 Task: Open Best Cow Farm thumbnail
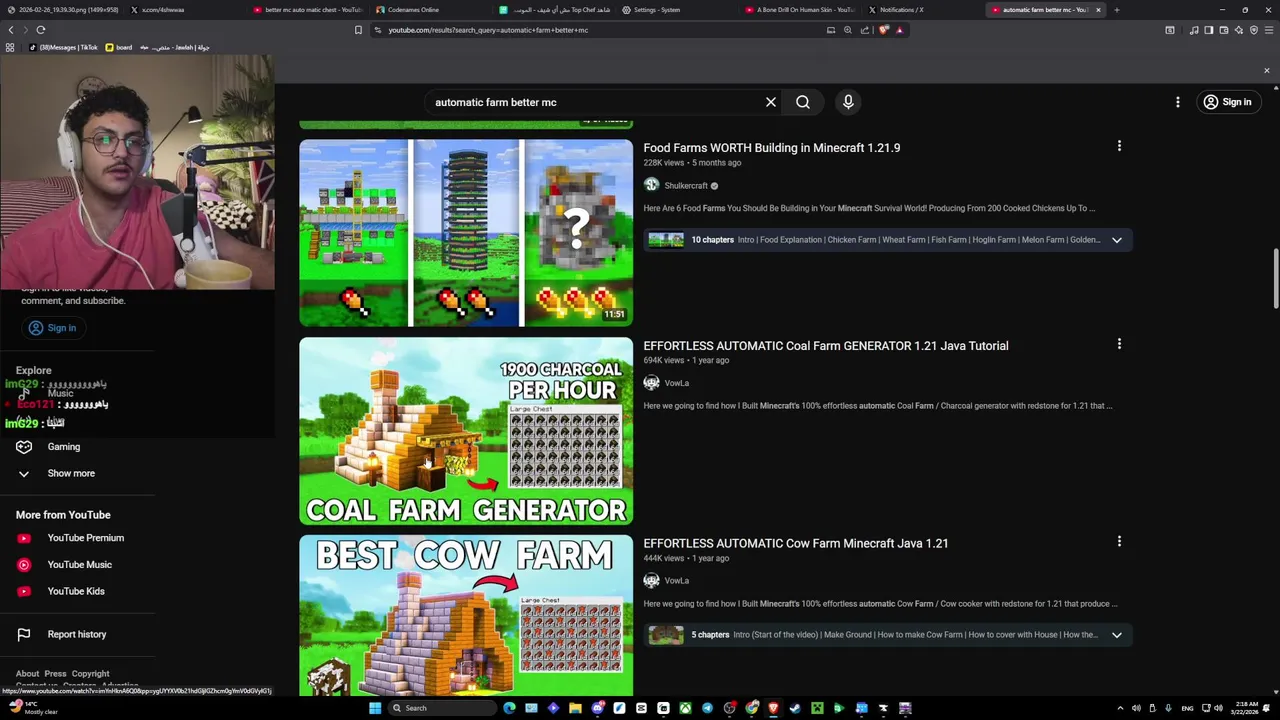point(466,616)
